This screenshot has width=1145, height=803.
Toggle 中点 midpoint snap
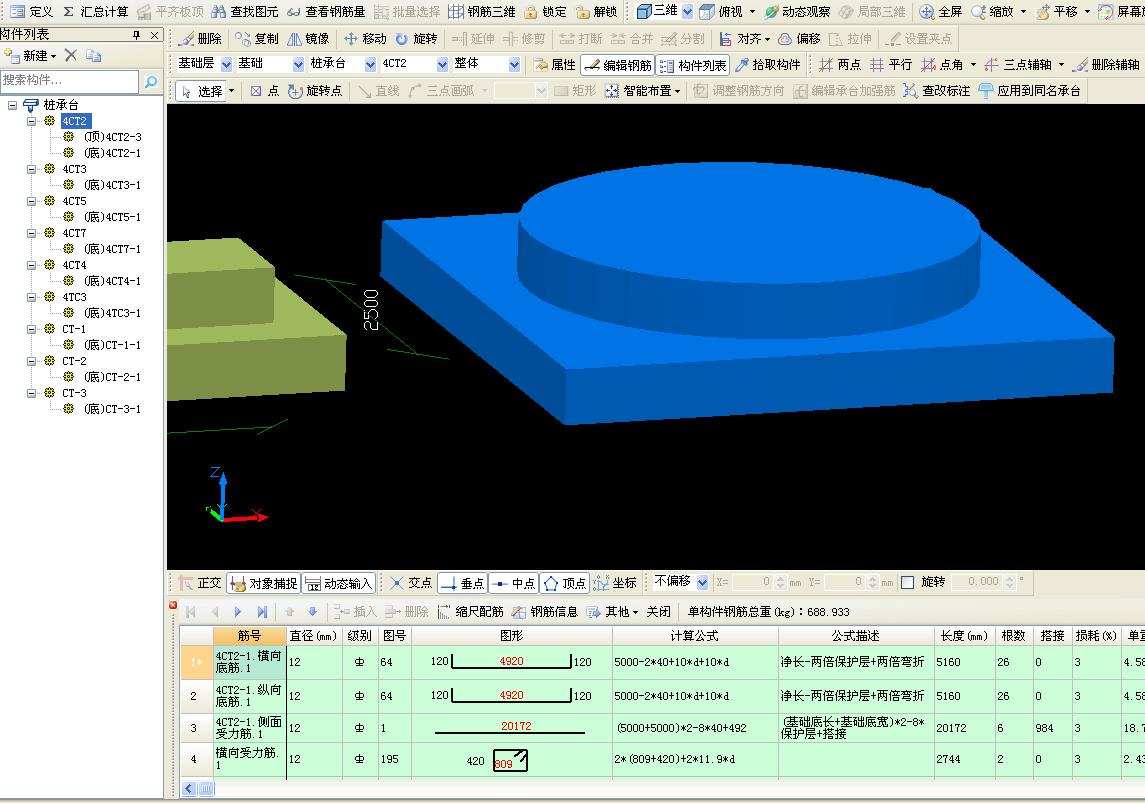(x=514, y=583)
